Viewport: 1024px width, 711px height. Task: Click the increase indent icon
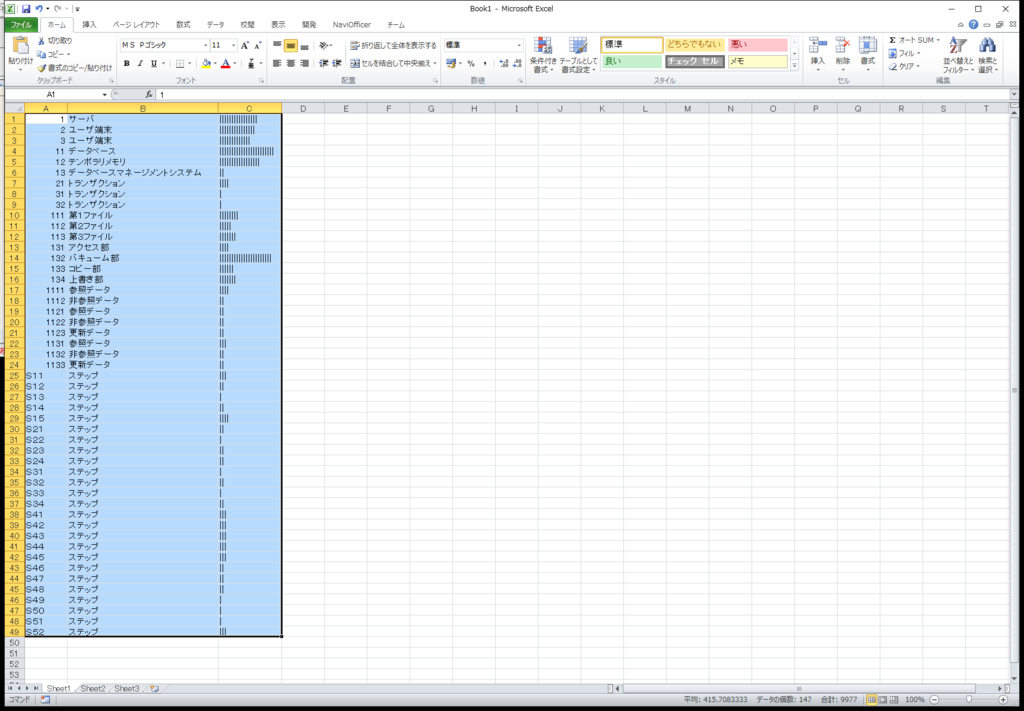click(x=337, y=63)
